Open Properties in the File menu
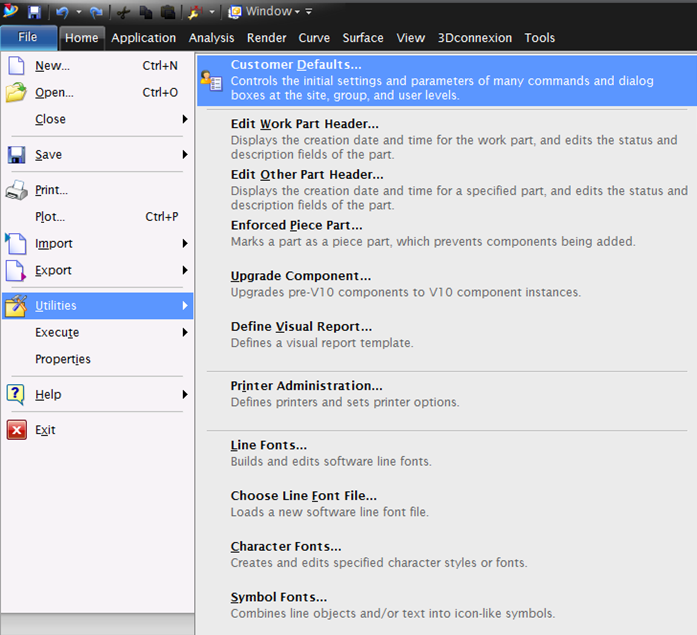The width and height of the screenshot is (697, 635). pos(63,359)
